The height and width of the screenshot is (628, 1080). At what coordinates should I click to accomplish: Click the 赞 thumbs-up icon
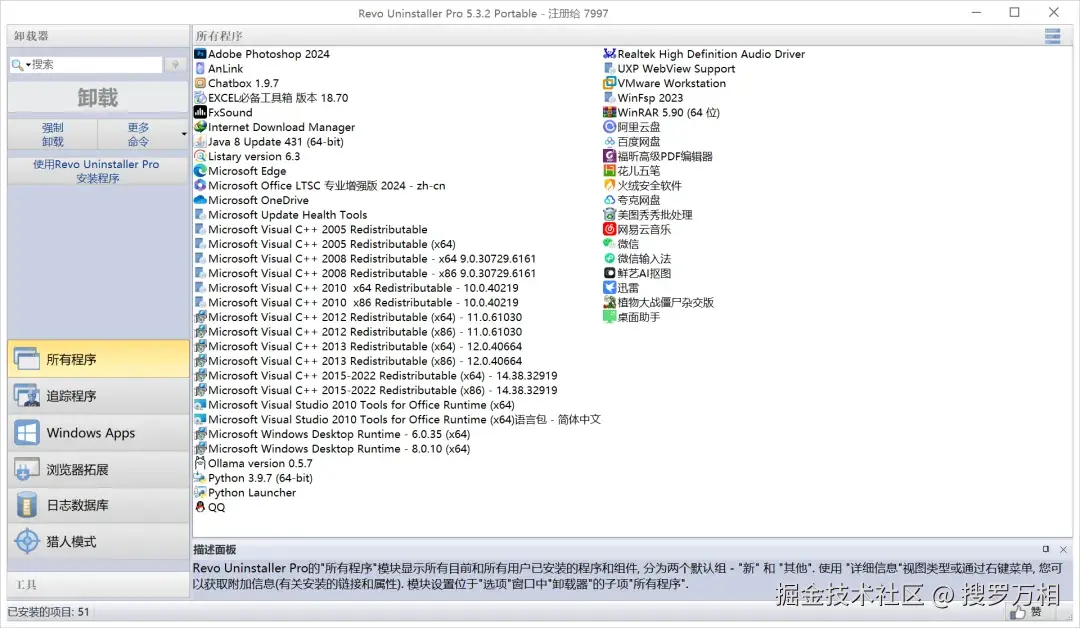coord(1017,611)
